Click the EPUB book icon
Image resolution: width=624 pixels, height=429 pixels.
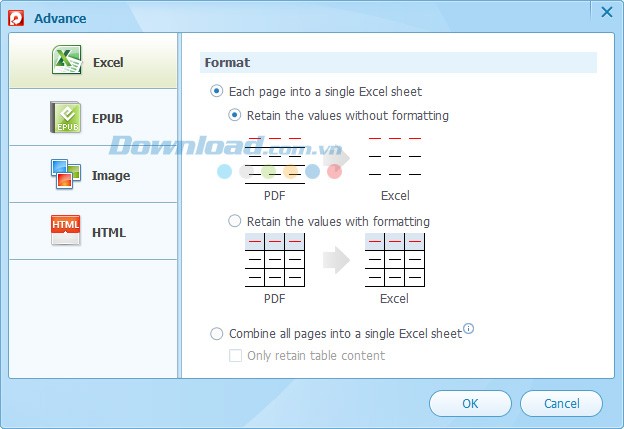(66, 117)
